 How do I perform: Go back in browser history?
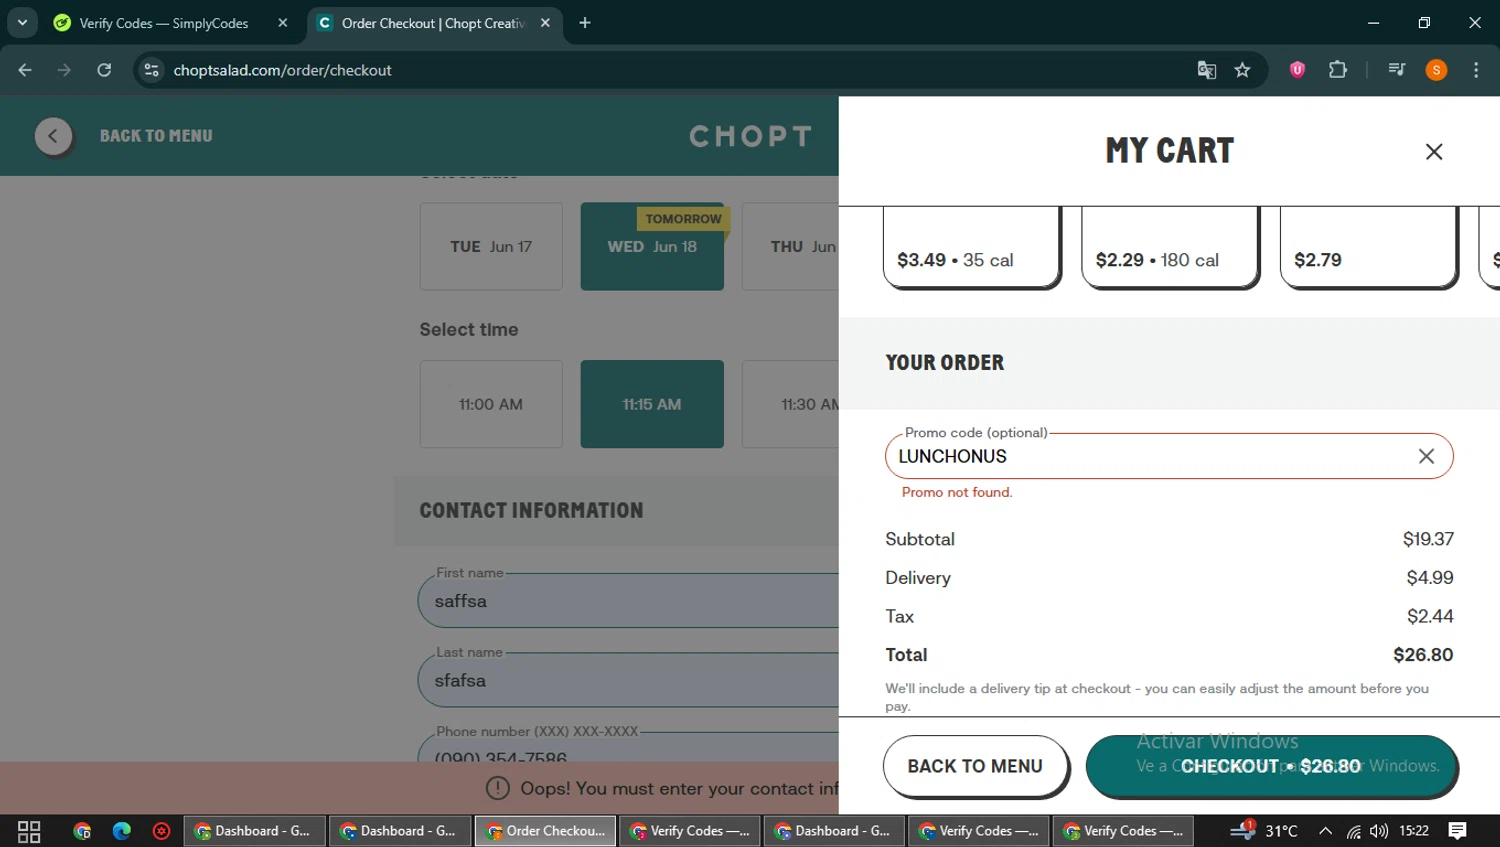point(25,70)
